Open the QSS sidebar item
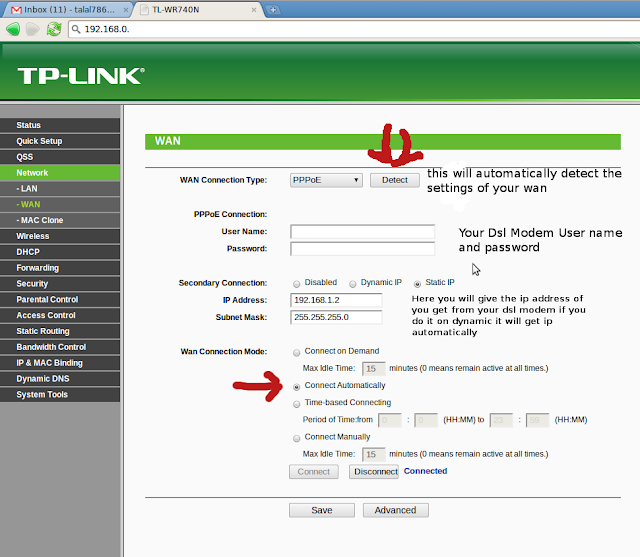The image size is (640, 557). pos(60,157)
